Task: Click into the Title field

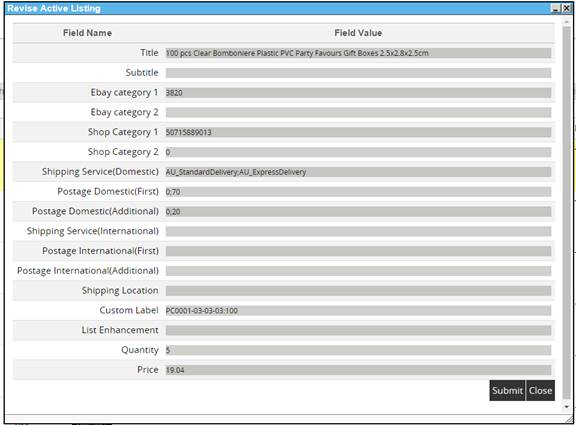Action: 358,53
